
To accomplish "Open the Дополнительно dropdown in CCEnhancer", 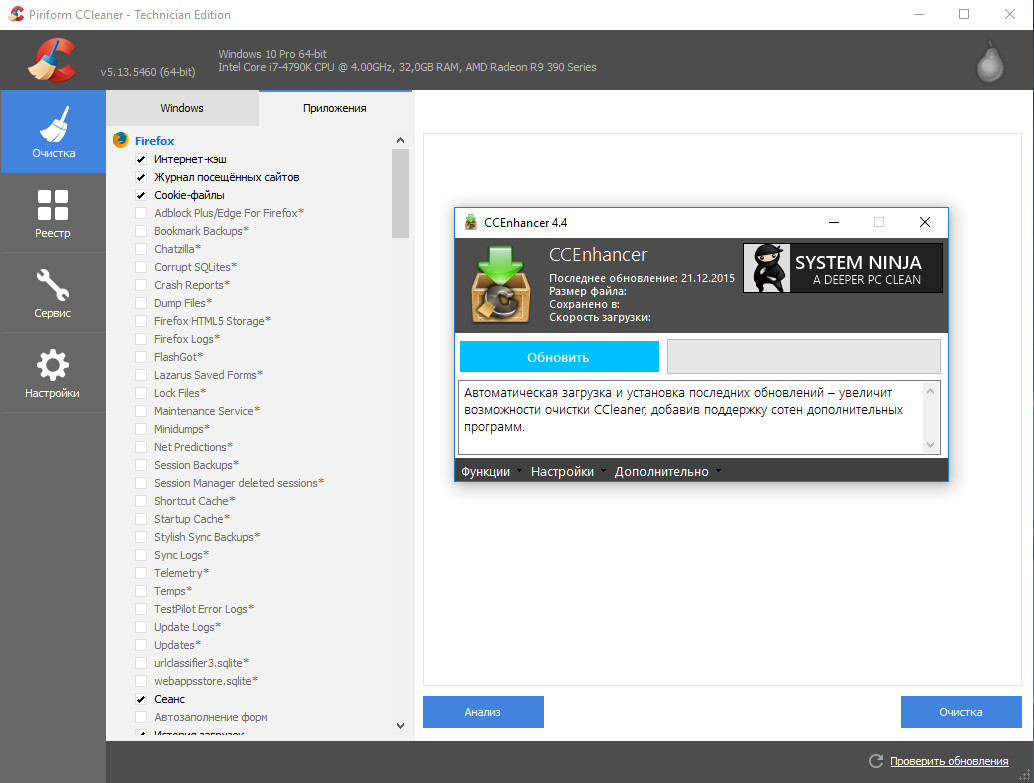I will pos(667,472).
